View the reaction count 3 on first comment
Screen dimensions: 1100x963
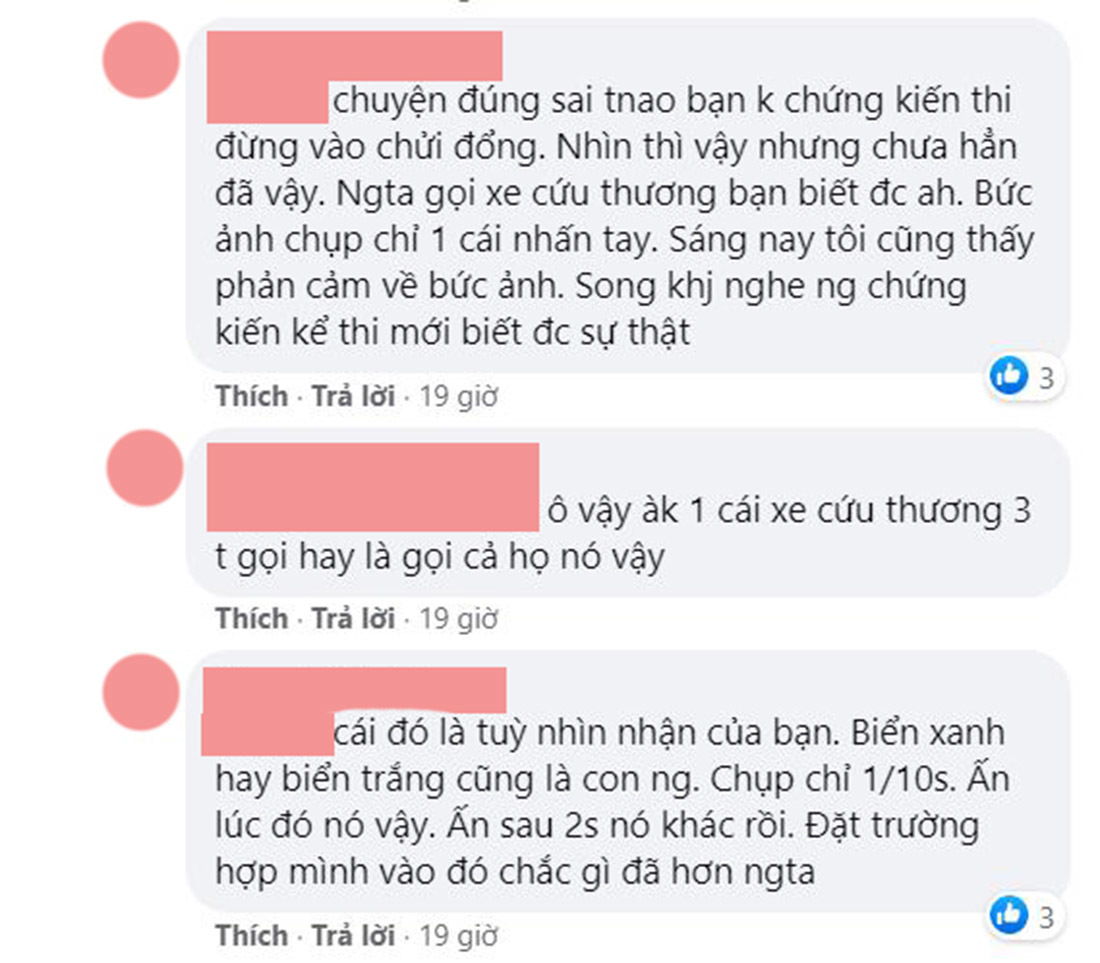(x=1047, y=379)
